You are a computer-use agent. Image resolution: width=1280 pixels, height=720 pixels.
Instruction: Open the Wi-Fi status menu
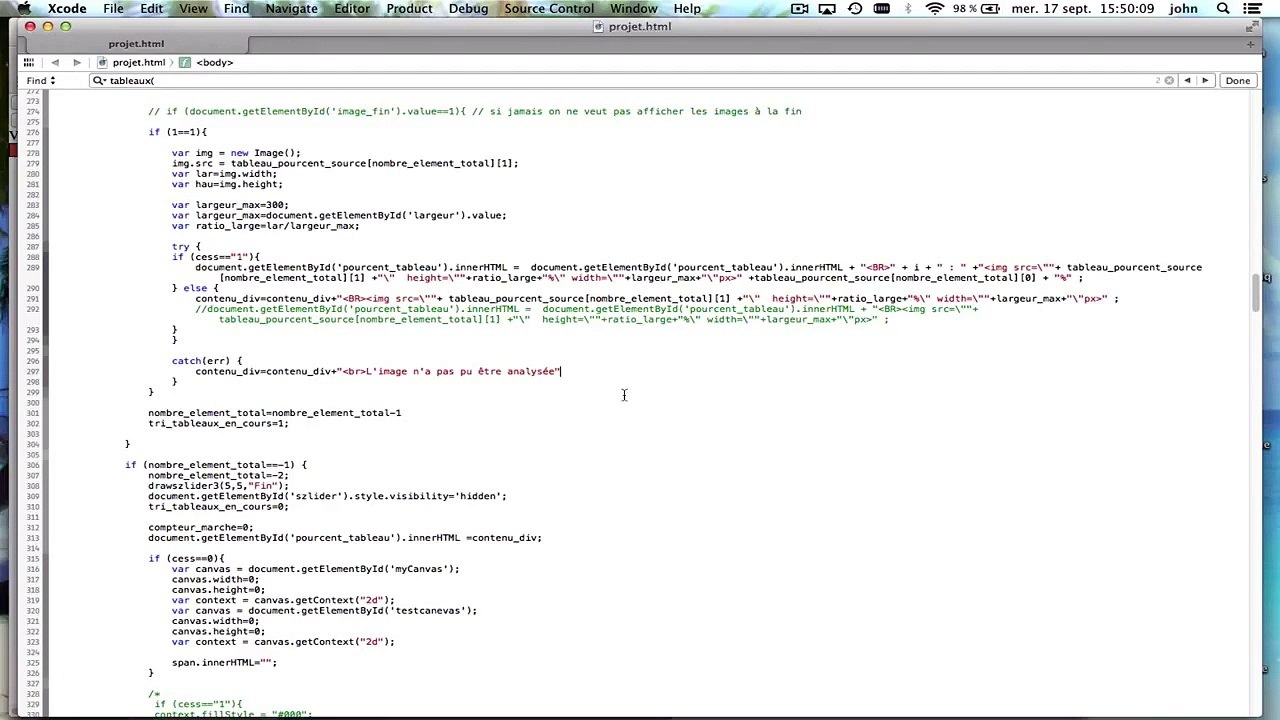tap(934, 9)
